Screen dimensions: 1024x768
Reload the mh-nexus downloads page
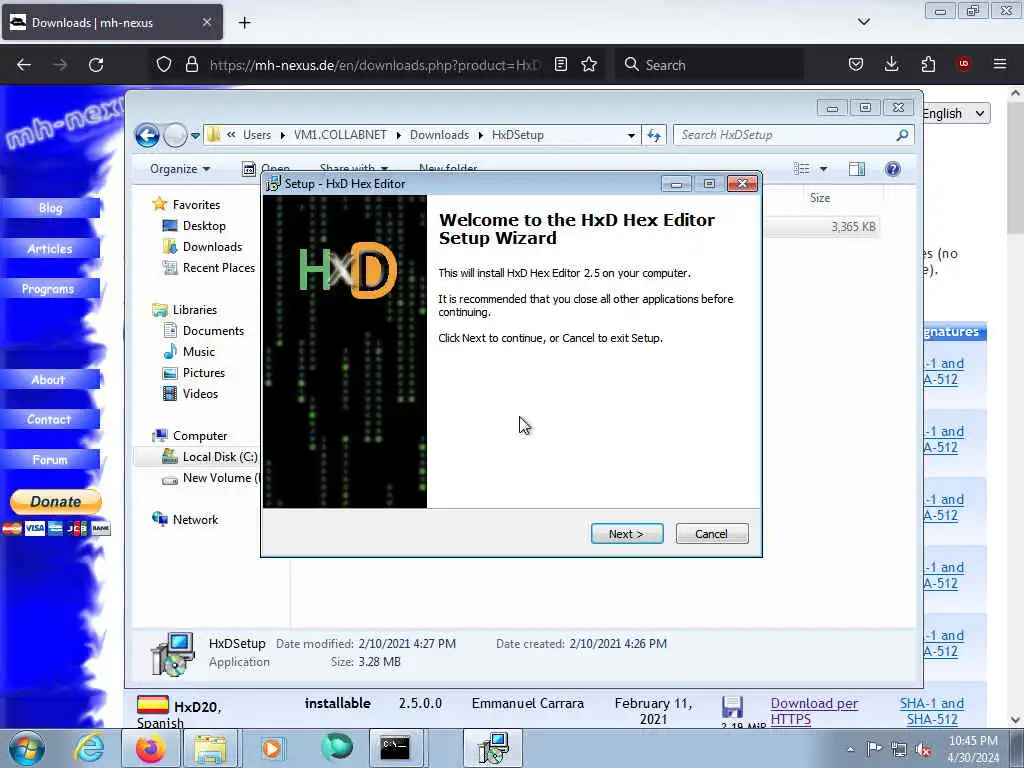click(96, 65)
